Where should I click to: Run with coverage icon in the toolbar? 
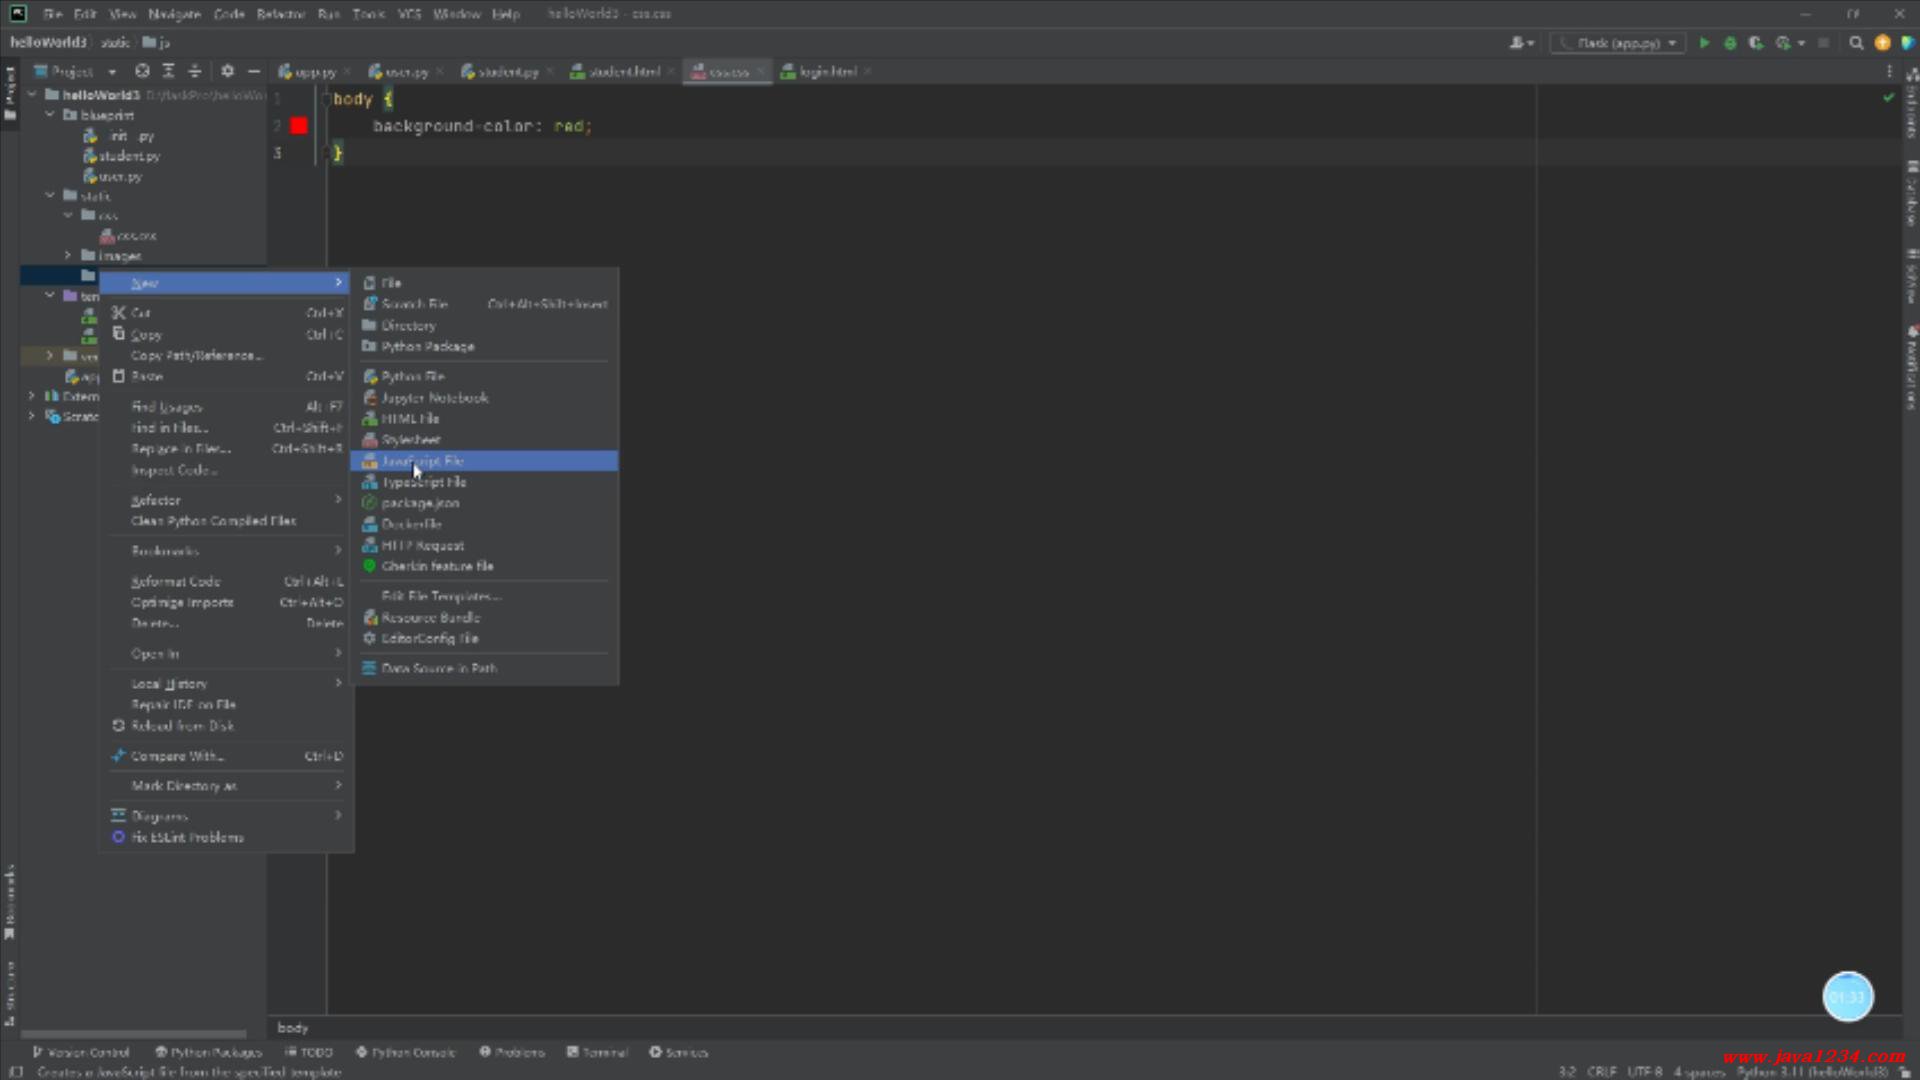[1756, 43]
